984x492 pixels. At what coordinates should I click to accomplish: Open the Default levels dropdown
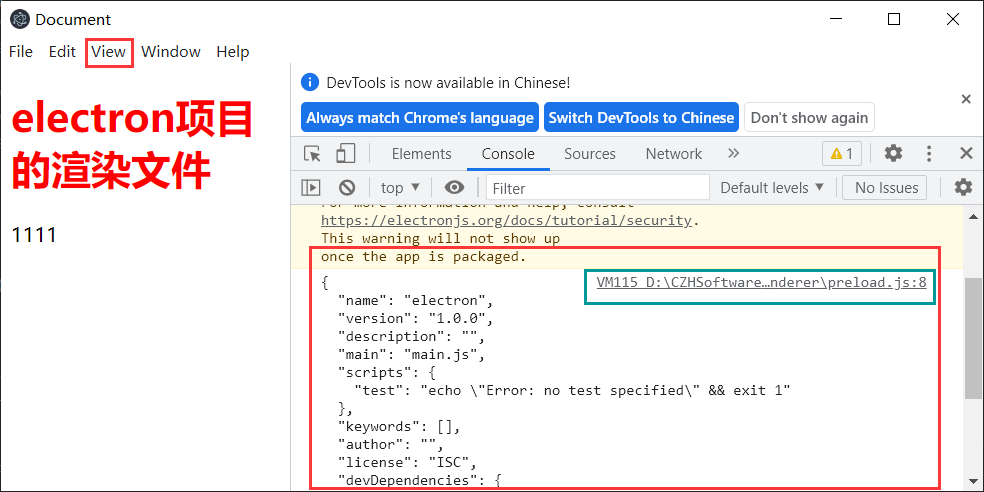pos(772,188)
